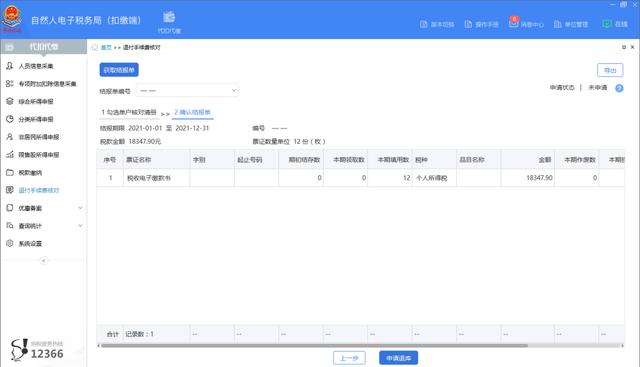The width and height of the screenshot is (640, 367).
Task: Click the operation manual icon in header
Action: click(x=468, y=24)
